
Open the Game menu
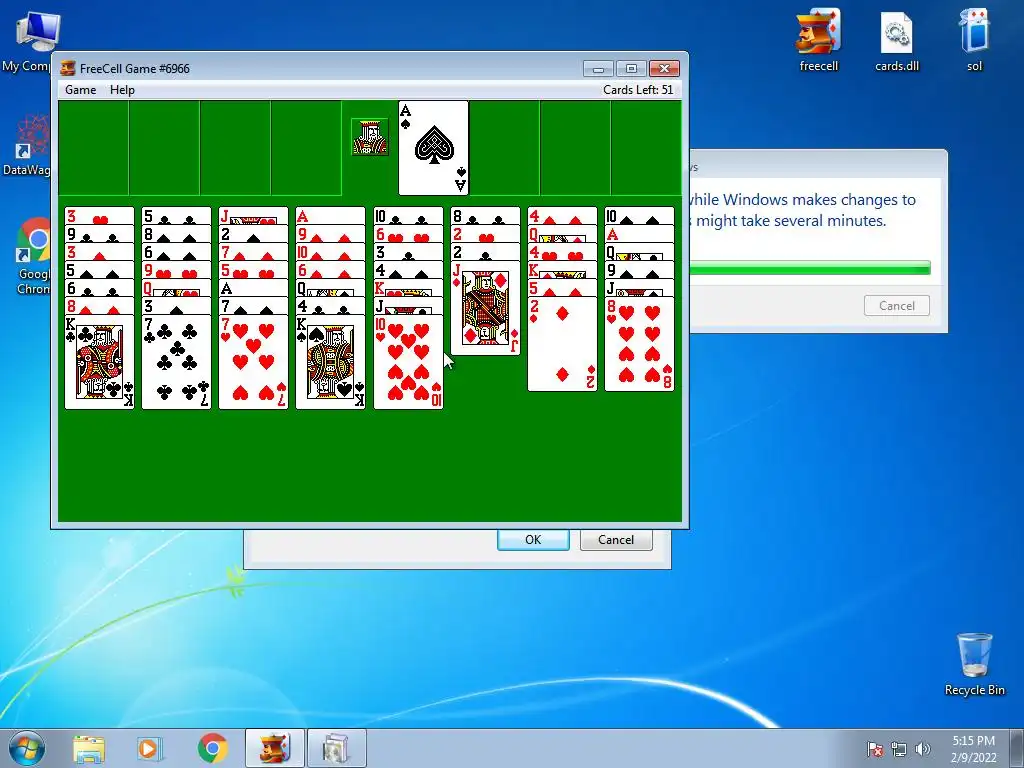tap(80, 89)
